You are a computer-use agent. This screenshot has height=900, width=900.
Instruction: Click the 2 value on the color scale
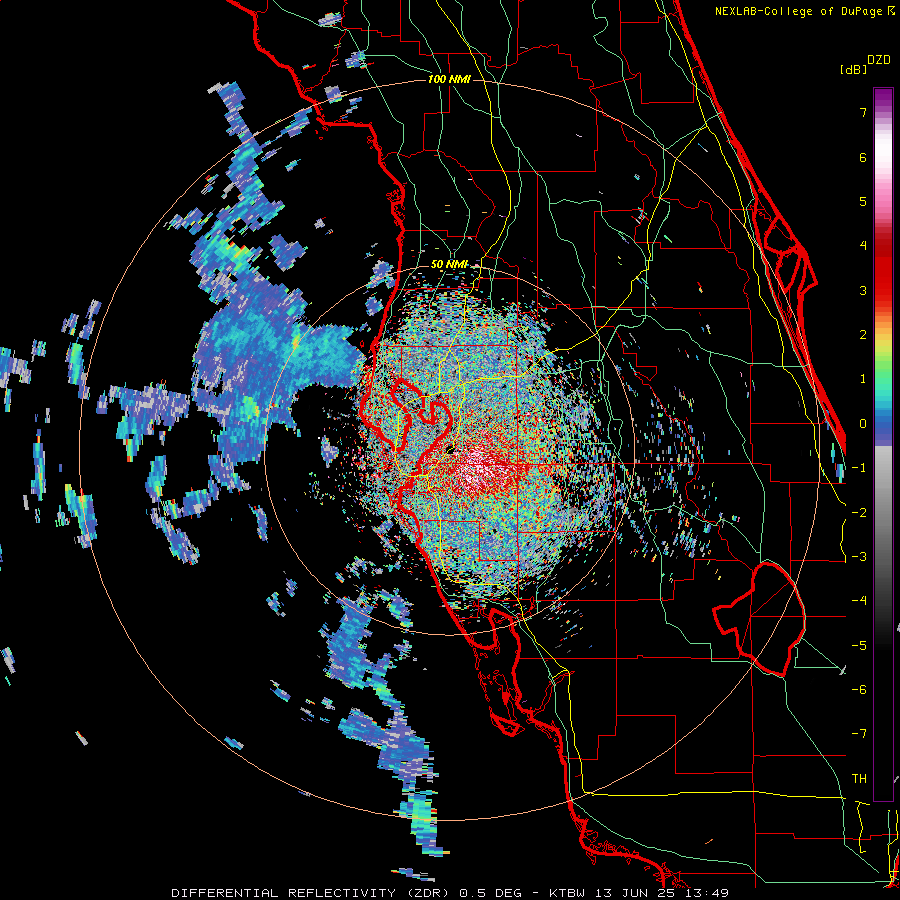[x=863, y=335]
